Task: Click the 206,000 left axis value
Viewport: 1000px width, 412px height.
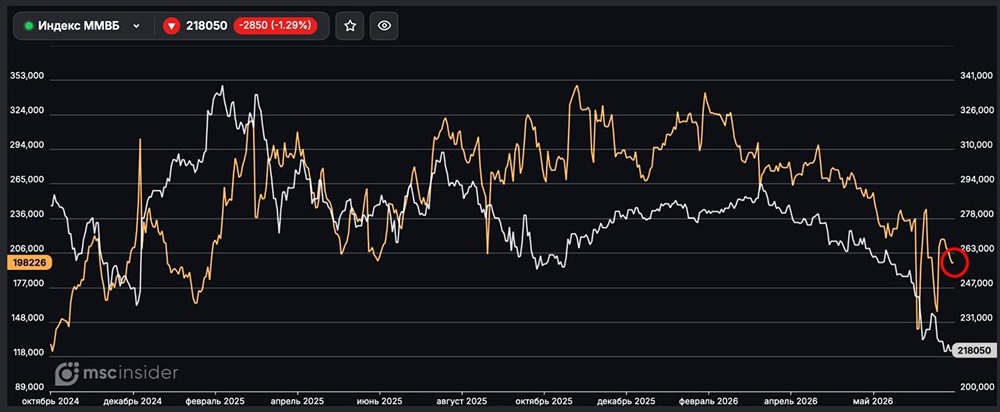Action: click(x=27, y=249)
